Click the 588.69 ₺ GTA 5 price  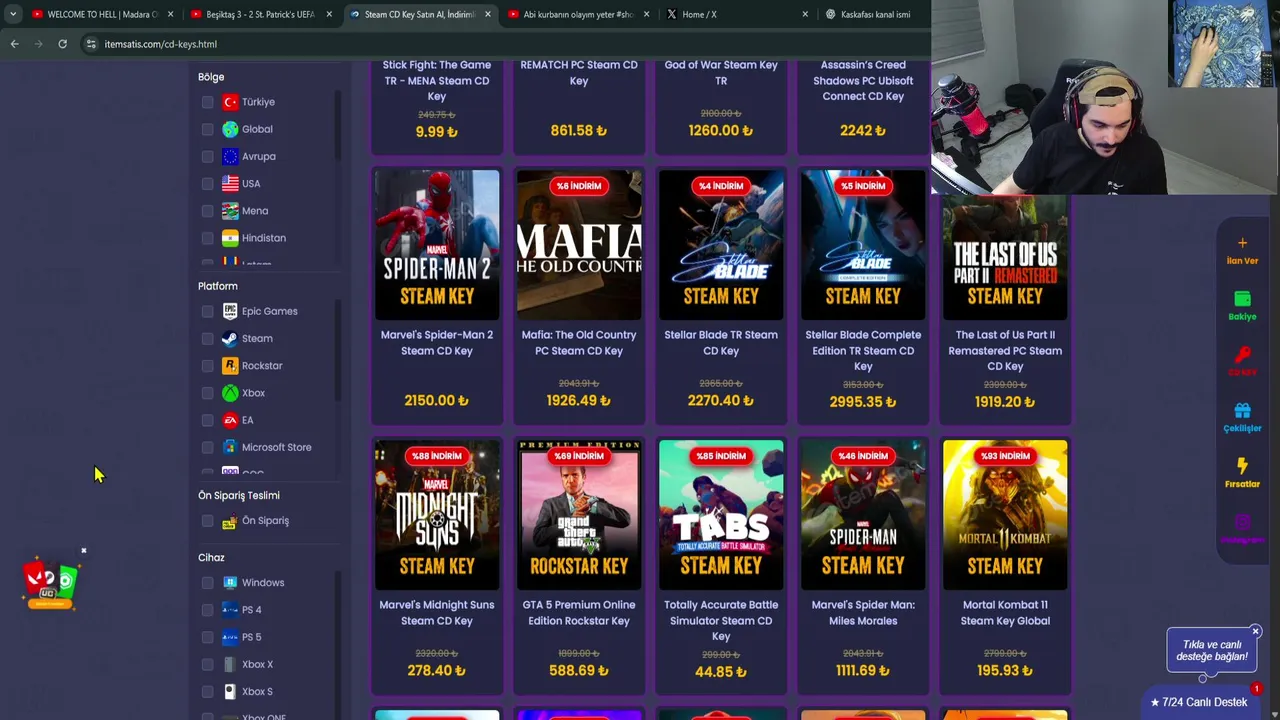[579, 671]
